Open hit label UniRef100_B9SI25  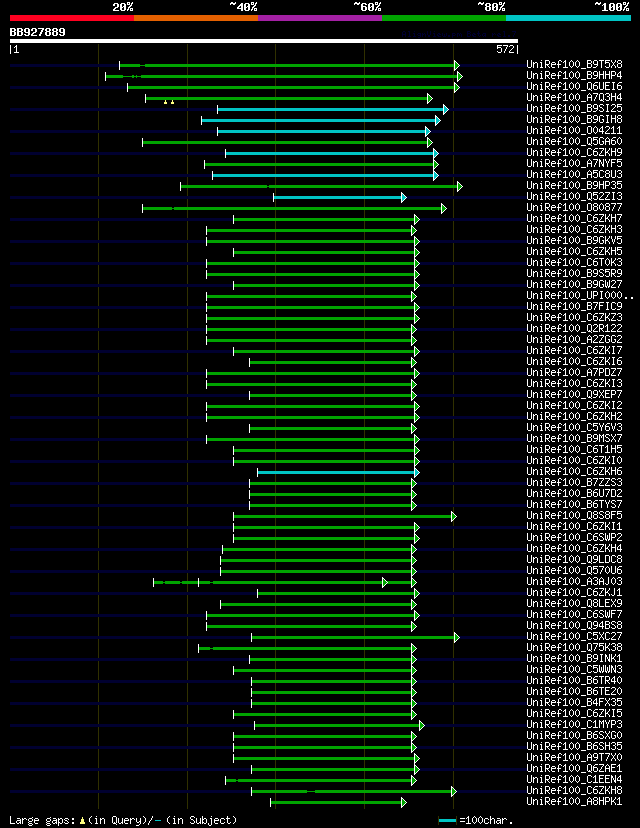575,109
